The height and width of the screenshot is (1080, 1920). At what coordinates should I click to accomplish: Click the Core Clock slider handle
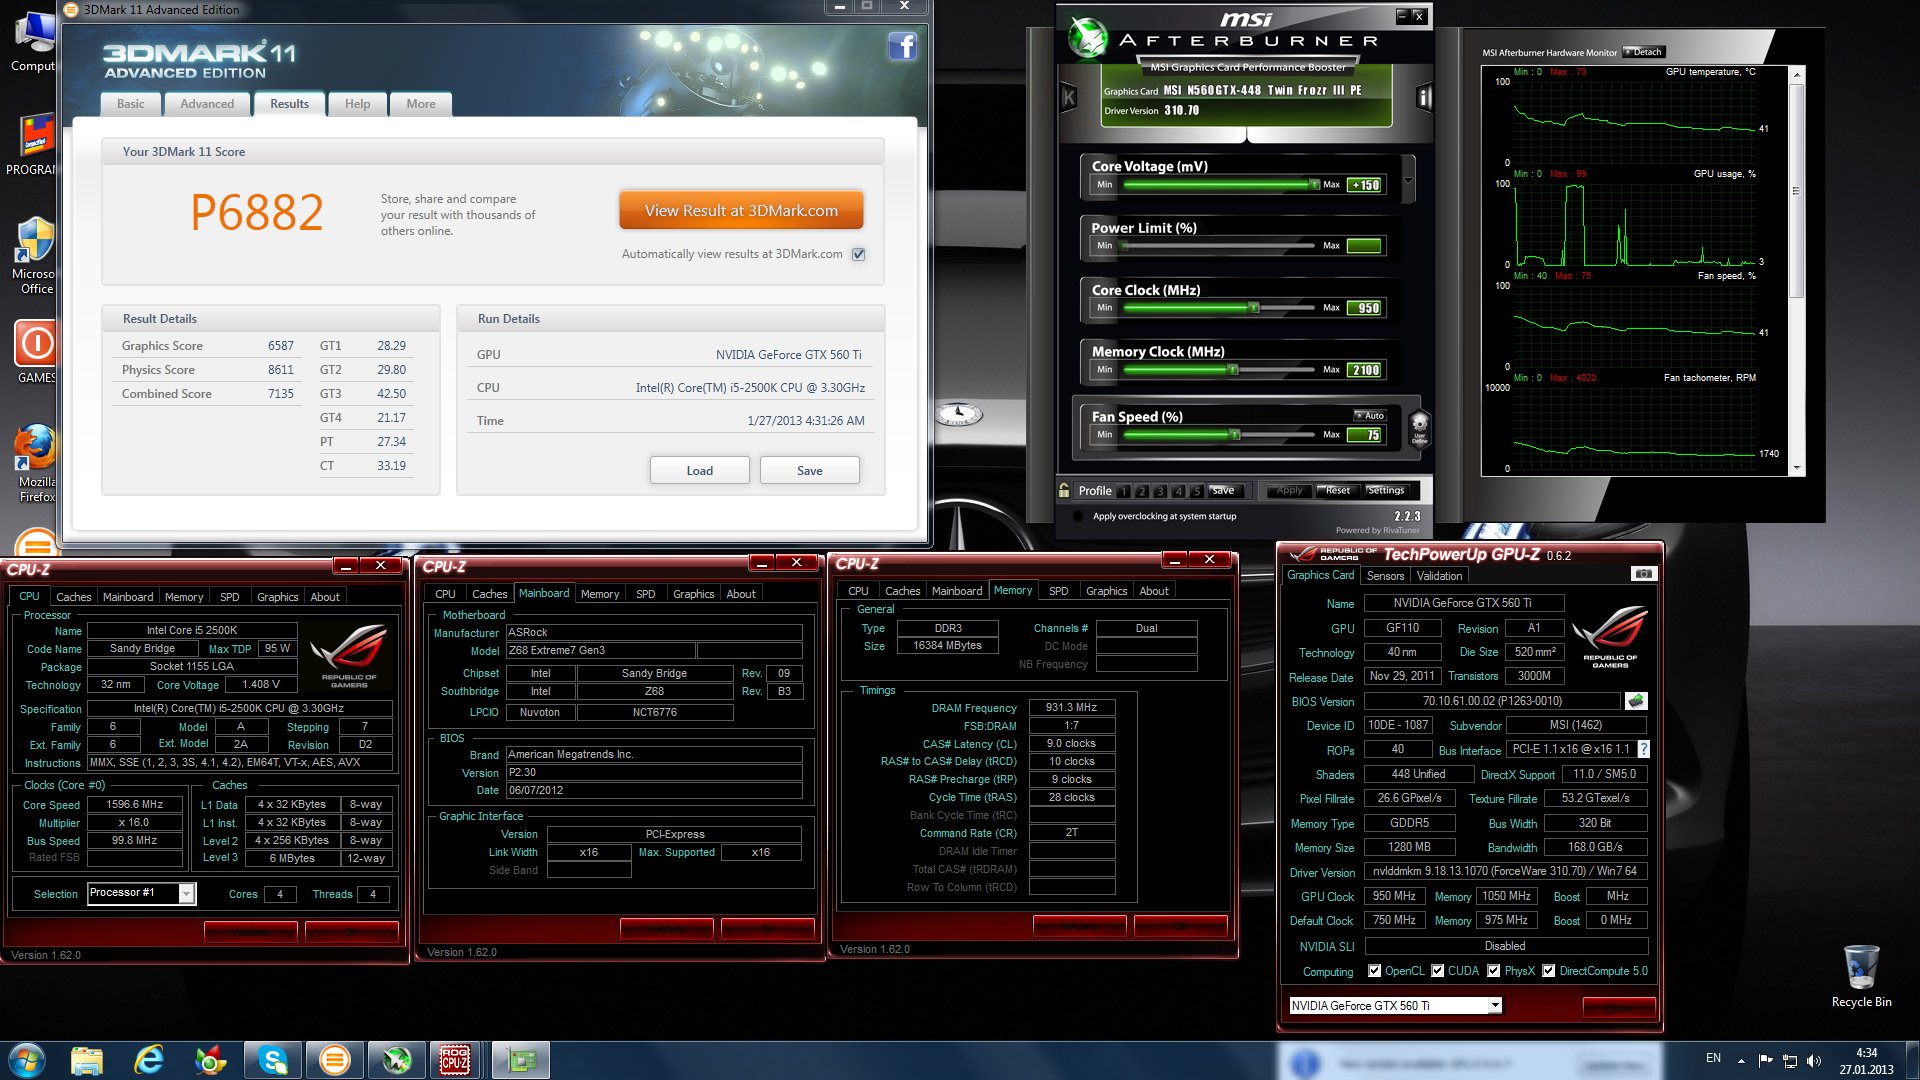(x=1253, y=308)
